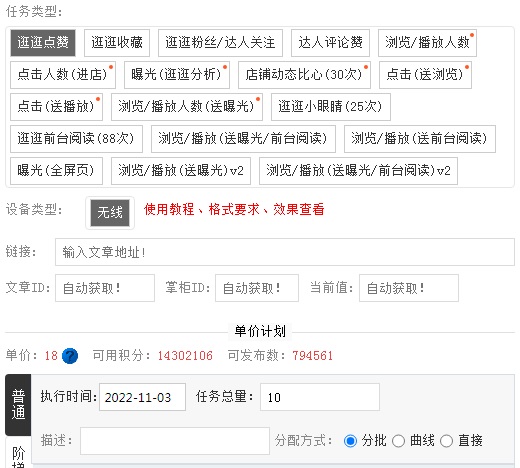Click into the 任务总量 quantity field
Image resolution: width=520 pixels, height=468 pixels.
pos(320,397)
